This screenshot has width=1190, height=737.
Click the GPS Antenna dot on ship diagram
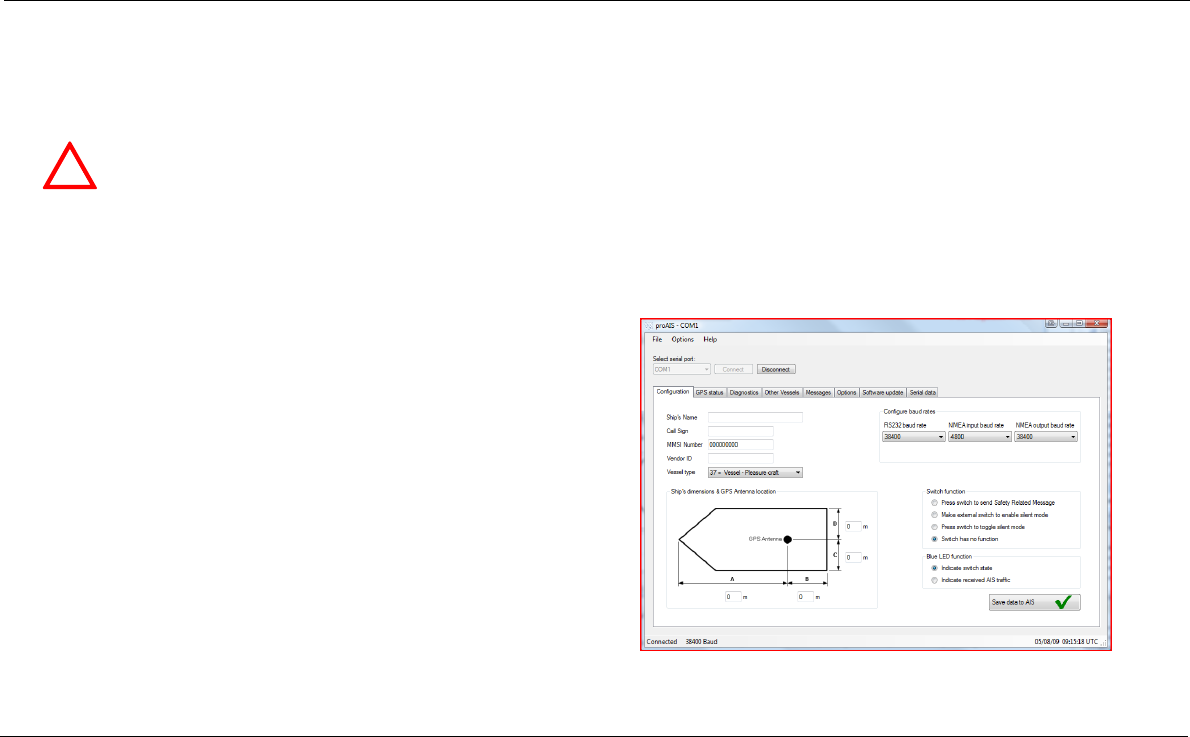[x=788, y=539]
